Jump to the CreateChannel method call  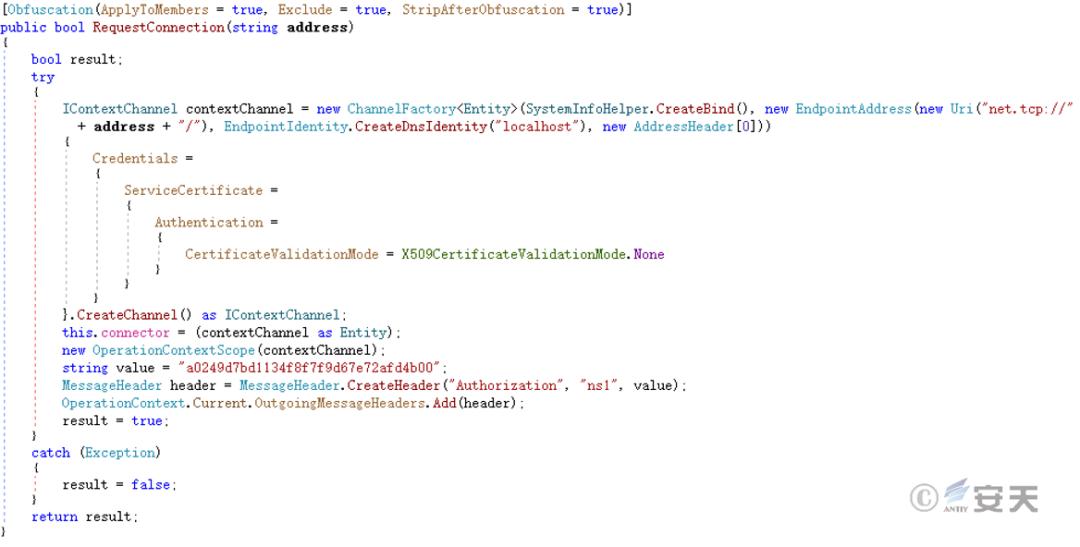click(127, 315)
